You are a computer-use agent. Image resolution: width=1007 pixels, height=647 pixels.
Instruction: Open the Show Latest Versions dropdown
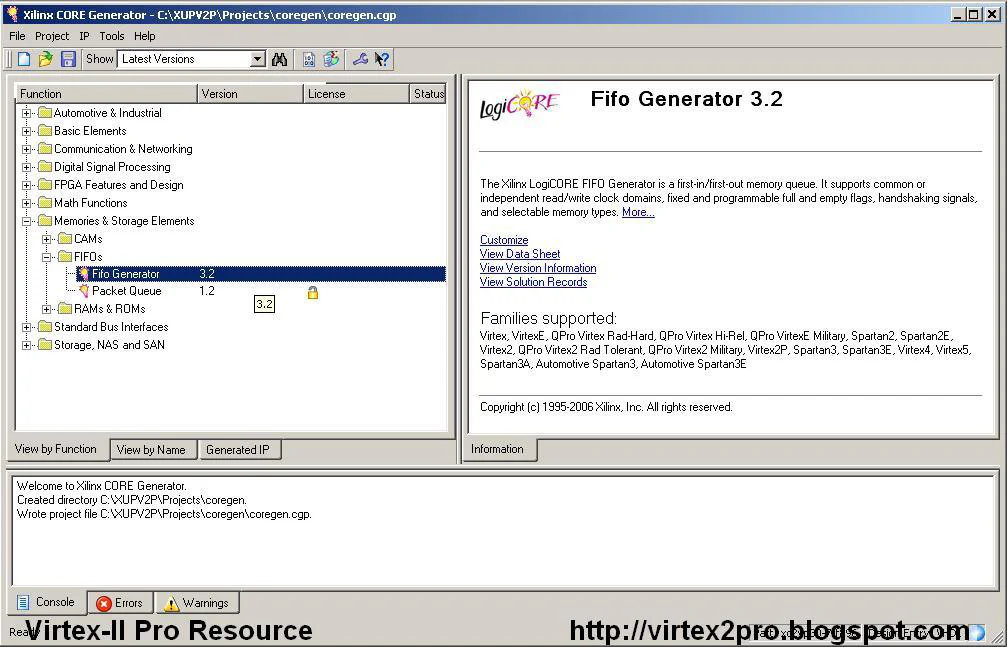coord(257,60)
